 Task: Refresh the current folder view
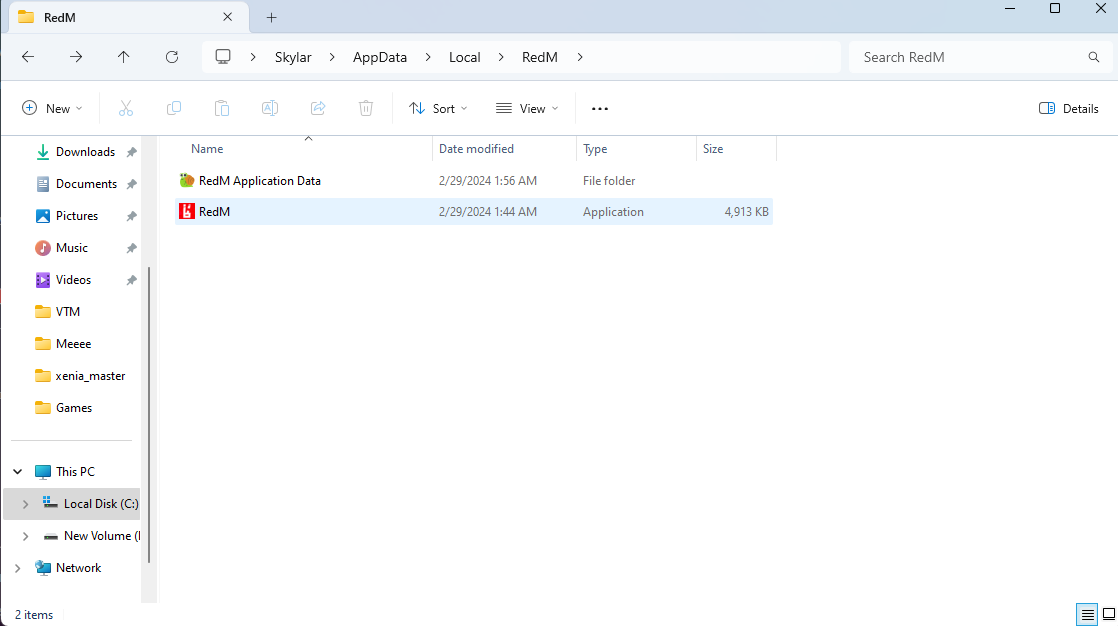coord(172,57)
